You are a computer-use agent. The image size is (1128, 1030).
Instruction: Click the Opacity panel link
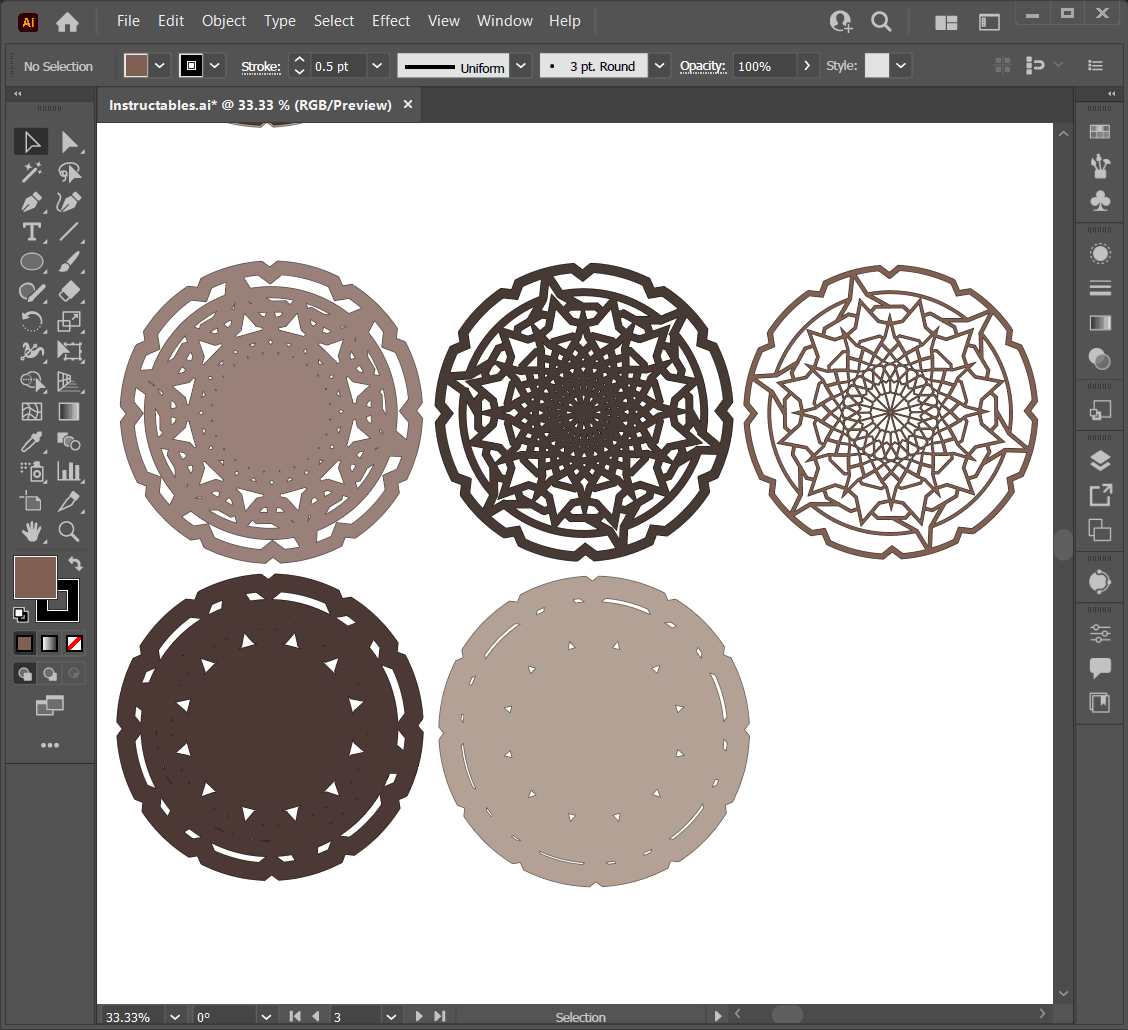(703, 66)
